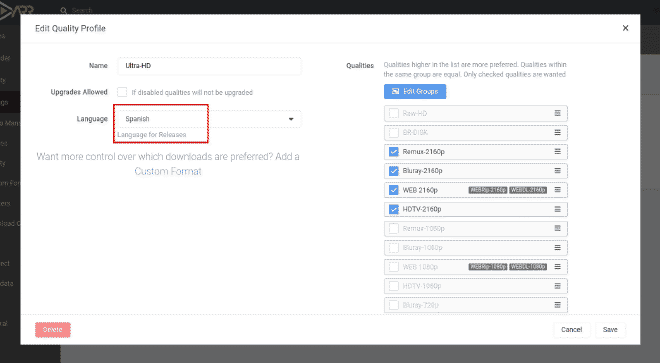The height and width of the screenshot is (363, 660).
Task: Open the Language dropdown showing Spanish
Action: [x=209, y=119]
